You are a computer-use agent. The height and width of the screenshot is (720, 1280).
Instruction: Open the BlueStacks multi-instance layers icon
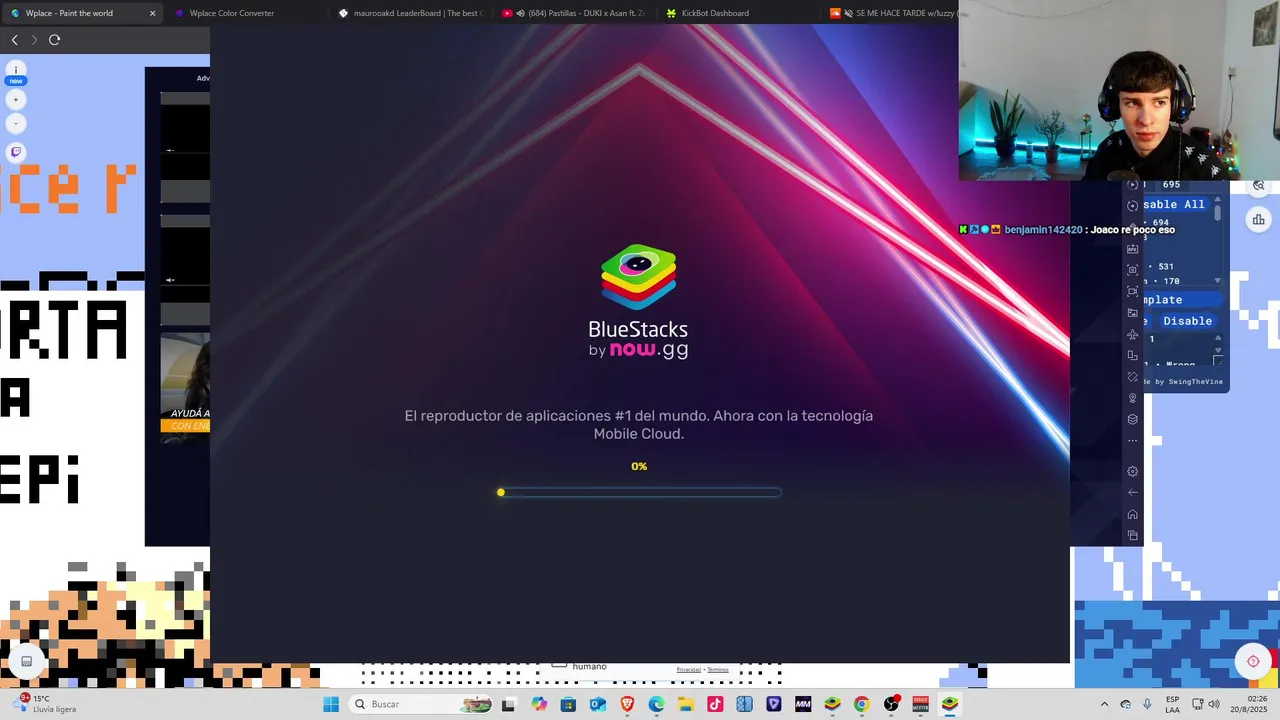click(1132, 419)
